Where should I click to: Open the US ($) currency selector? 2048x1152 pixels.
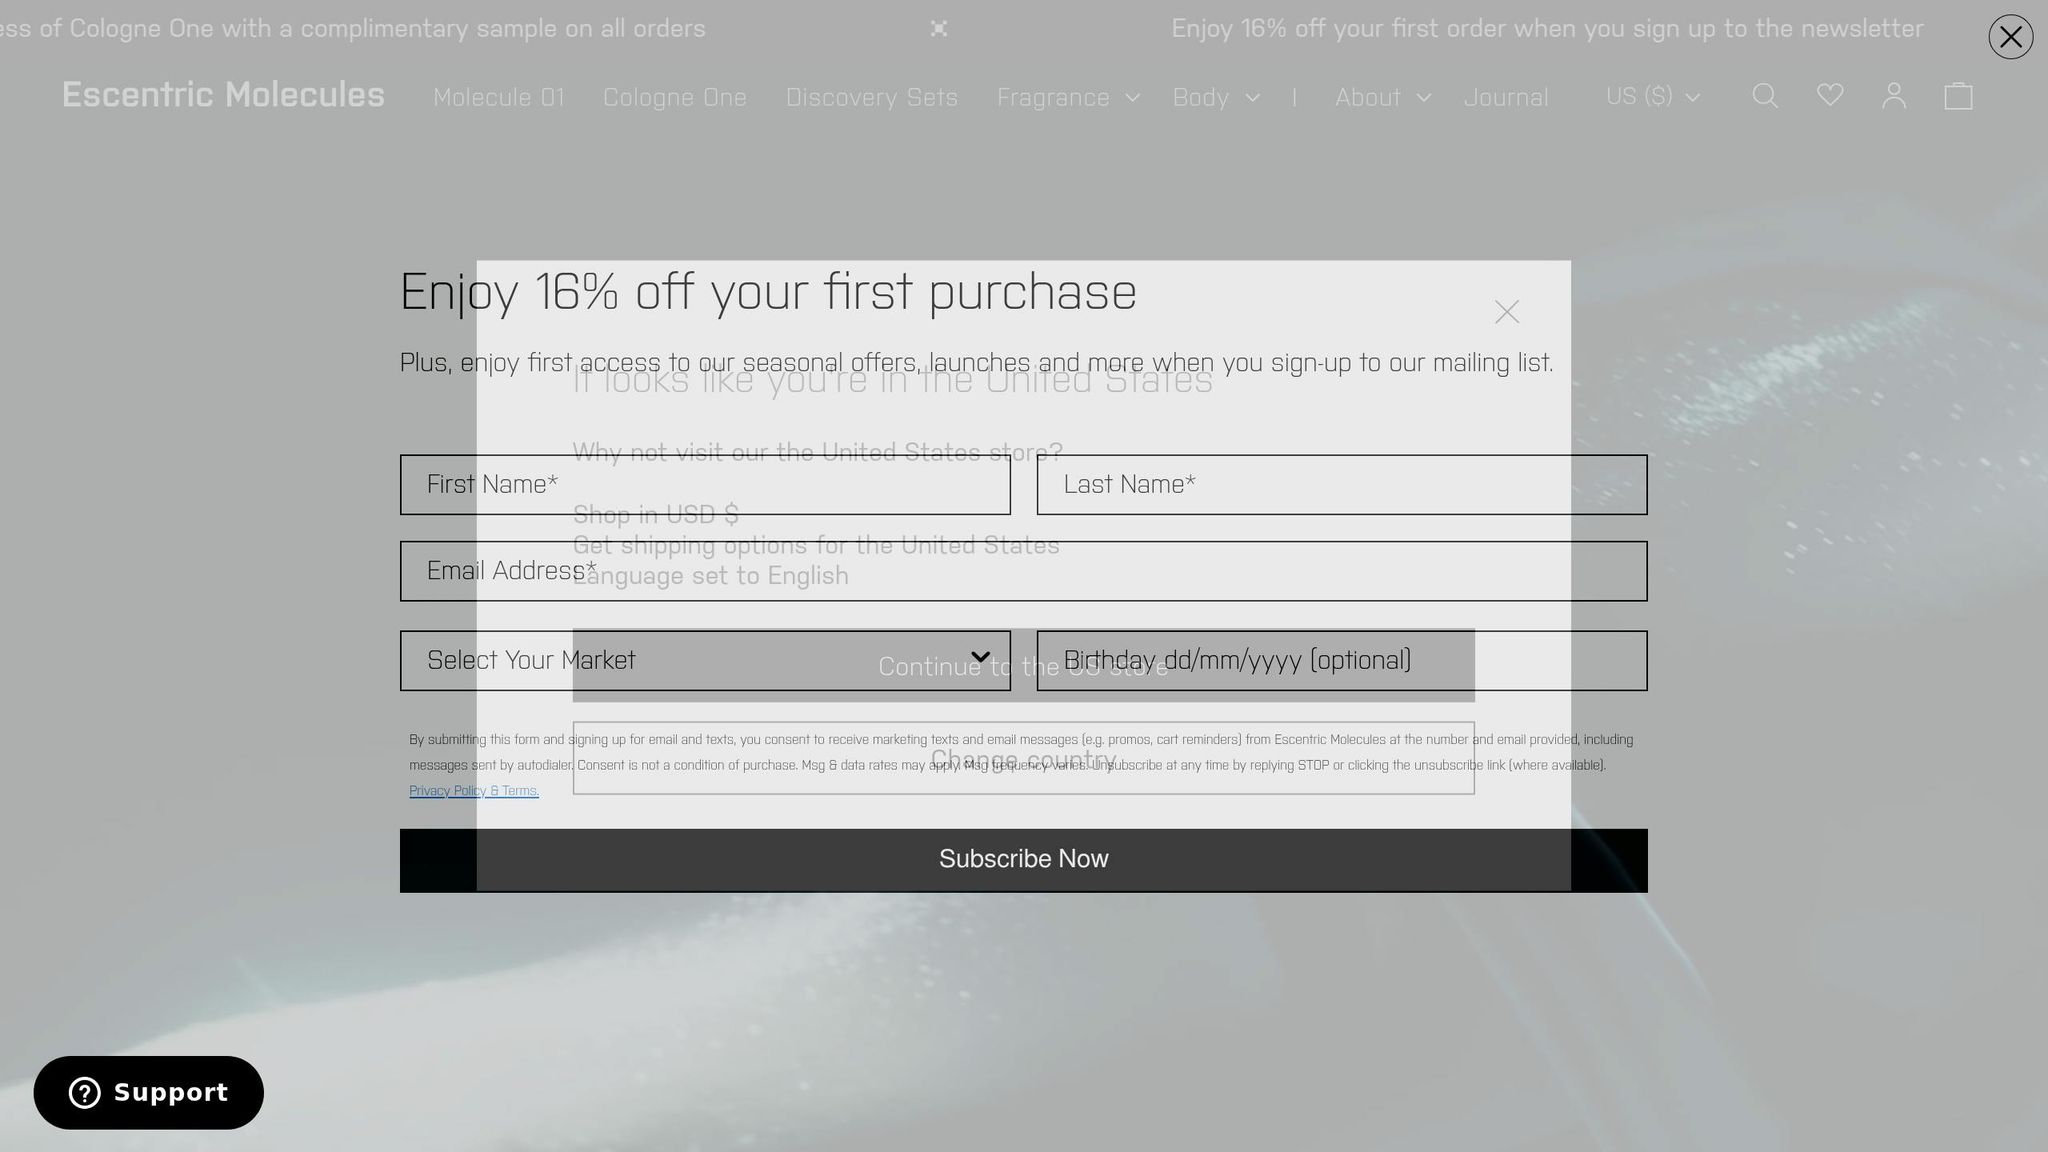tap(1652, 96)
